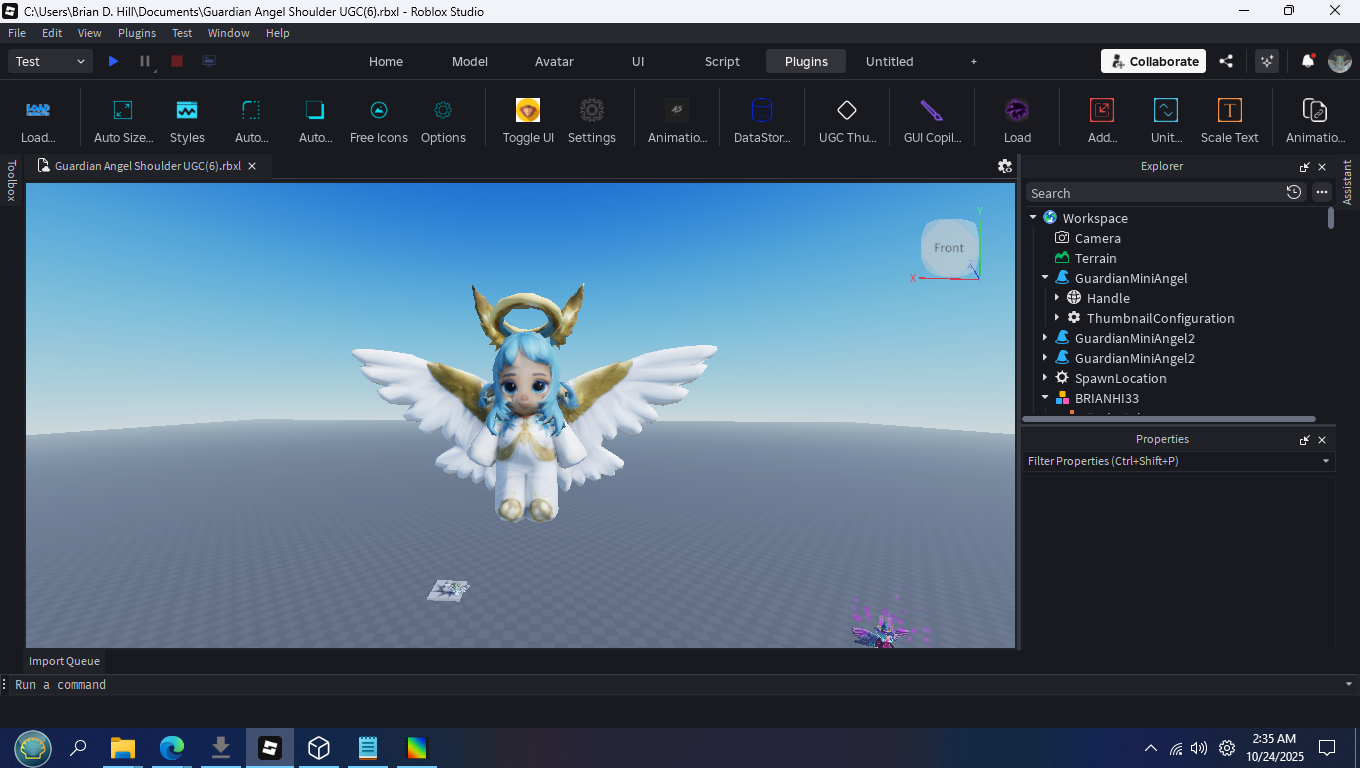Open the DataStore plugin icon

762,110
